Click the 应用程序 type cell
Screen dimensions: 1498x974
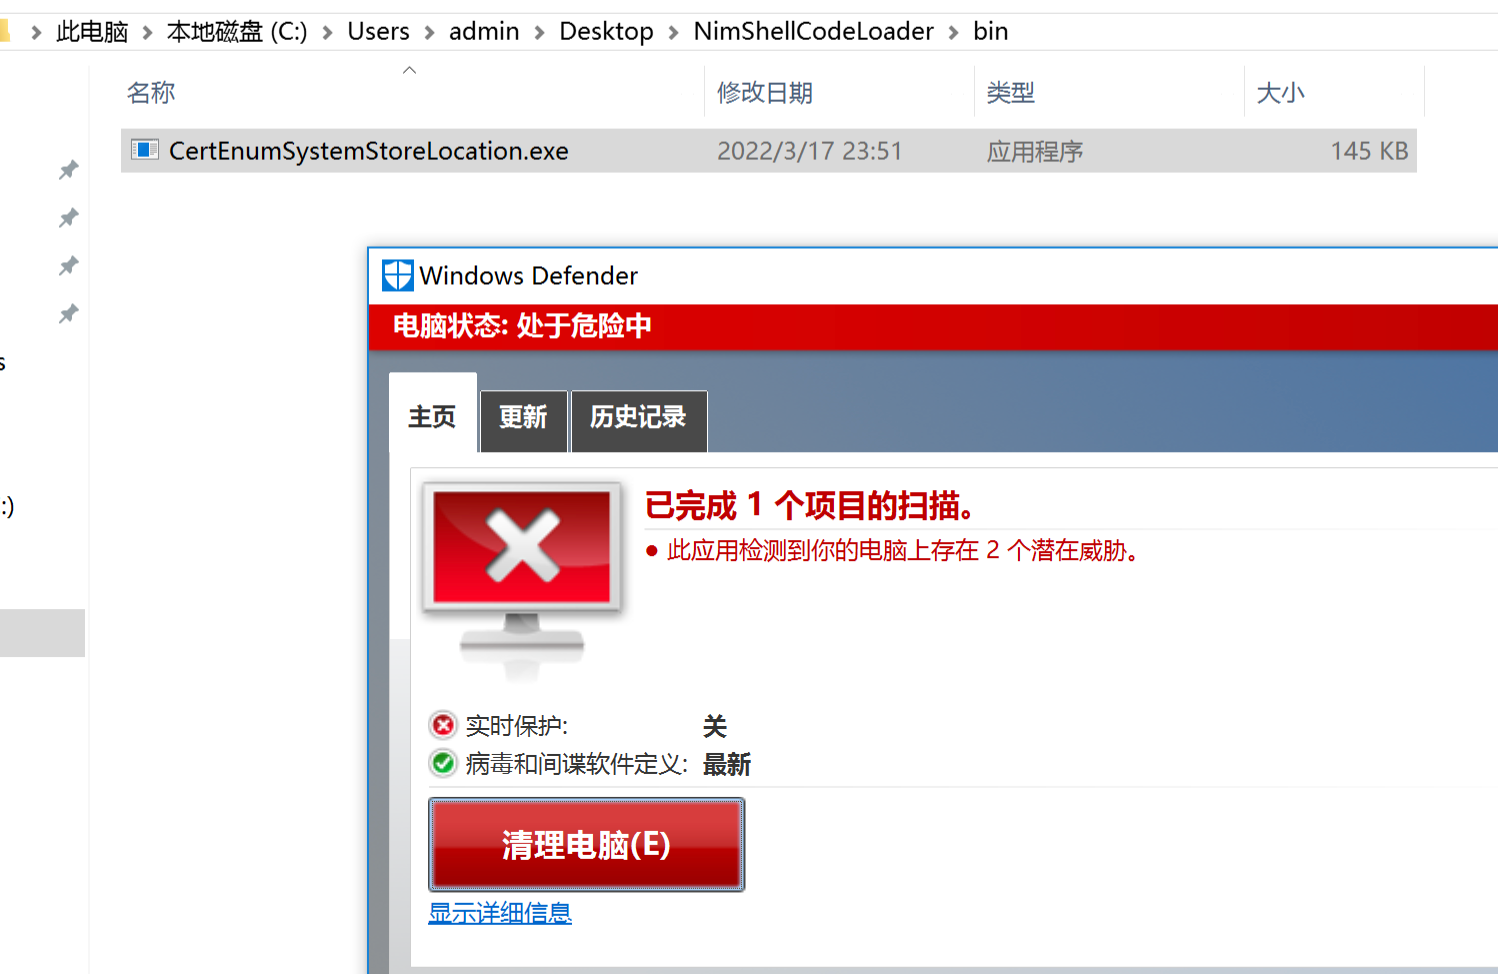(x=1035, y=151)
